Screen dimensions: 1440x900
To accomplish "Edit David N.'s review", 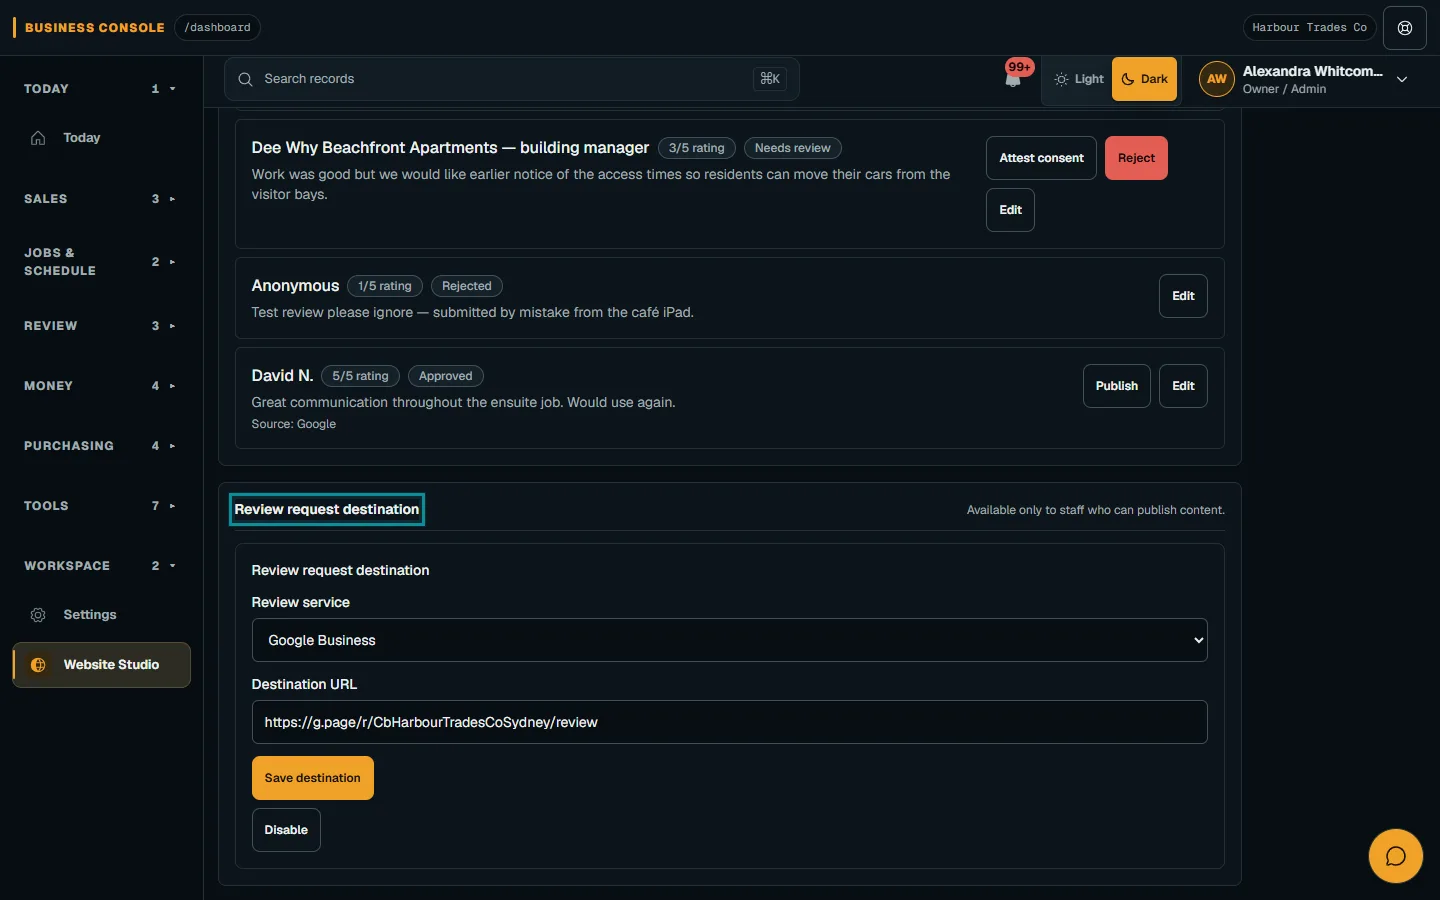I will click(1183, 386).
